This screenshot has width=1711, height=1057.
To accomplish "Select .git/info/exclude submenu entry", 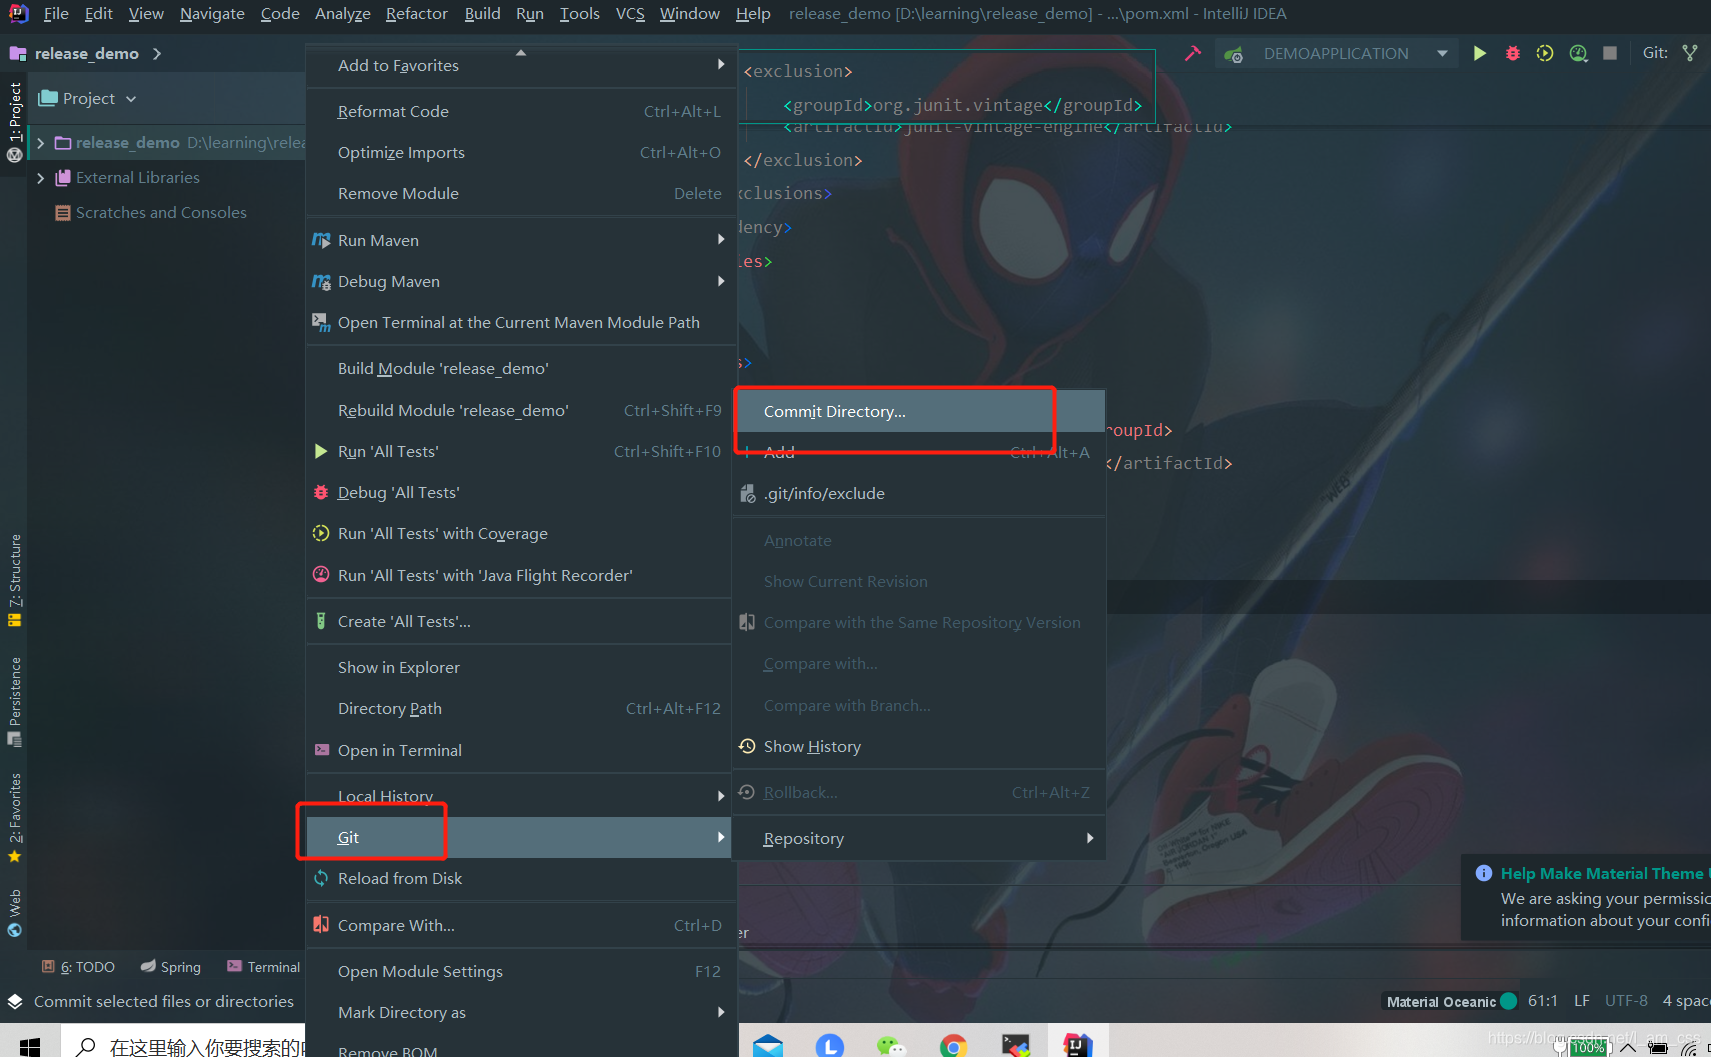I will [920, 494].
